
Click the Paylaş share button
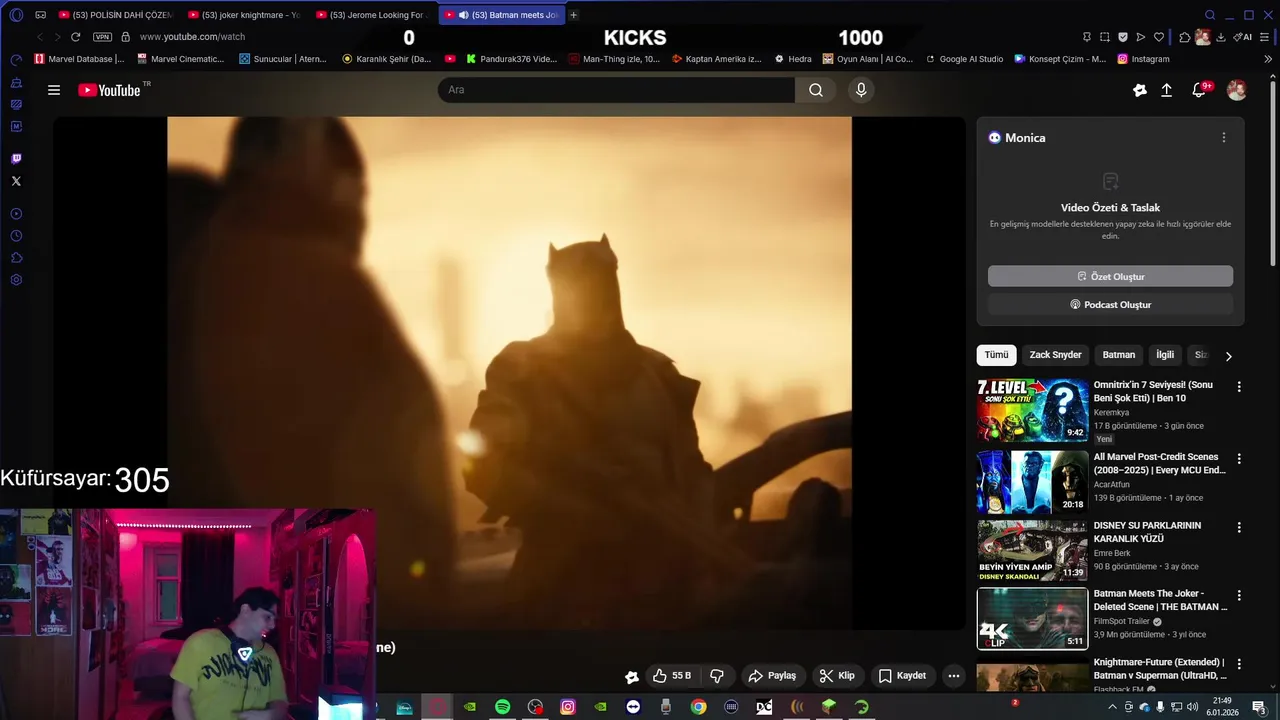click(x=772, y=676)
